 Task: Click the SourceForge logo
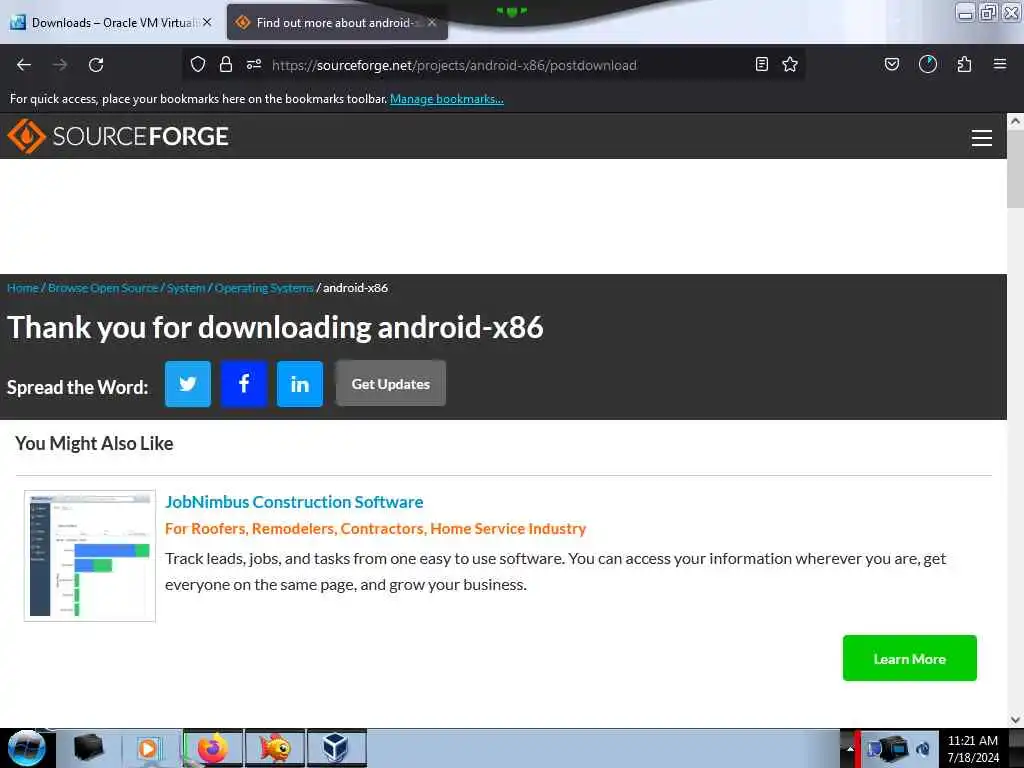pos(118,136)
